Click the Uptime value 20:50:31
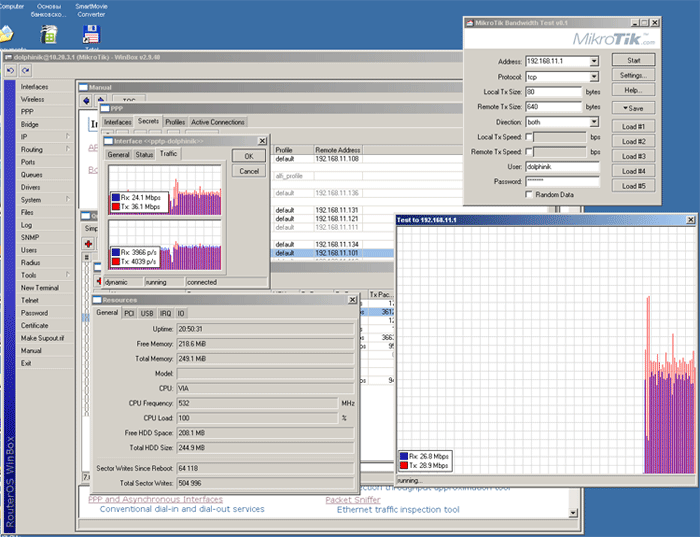700x537 pixels. [x=266, y=329]
